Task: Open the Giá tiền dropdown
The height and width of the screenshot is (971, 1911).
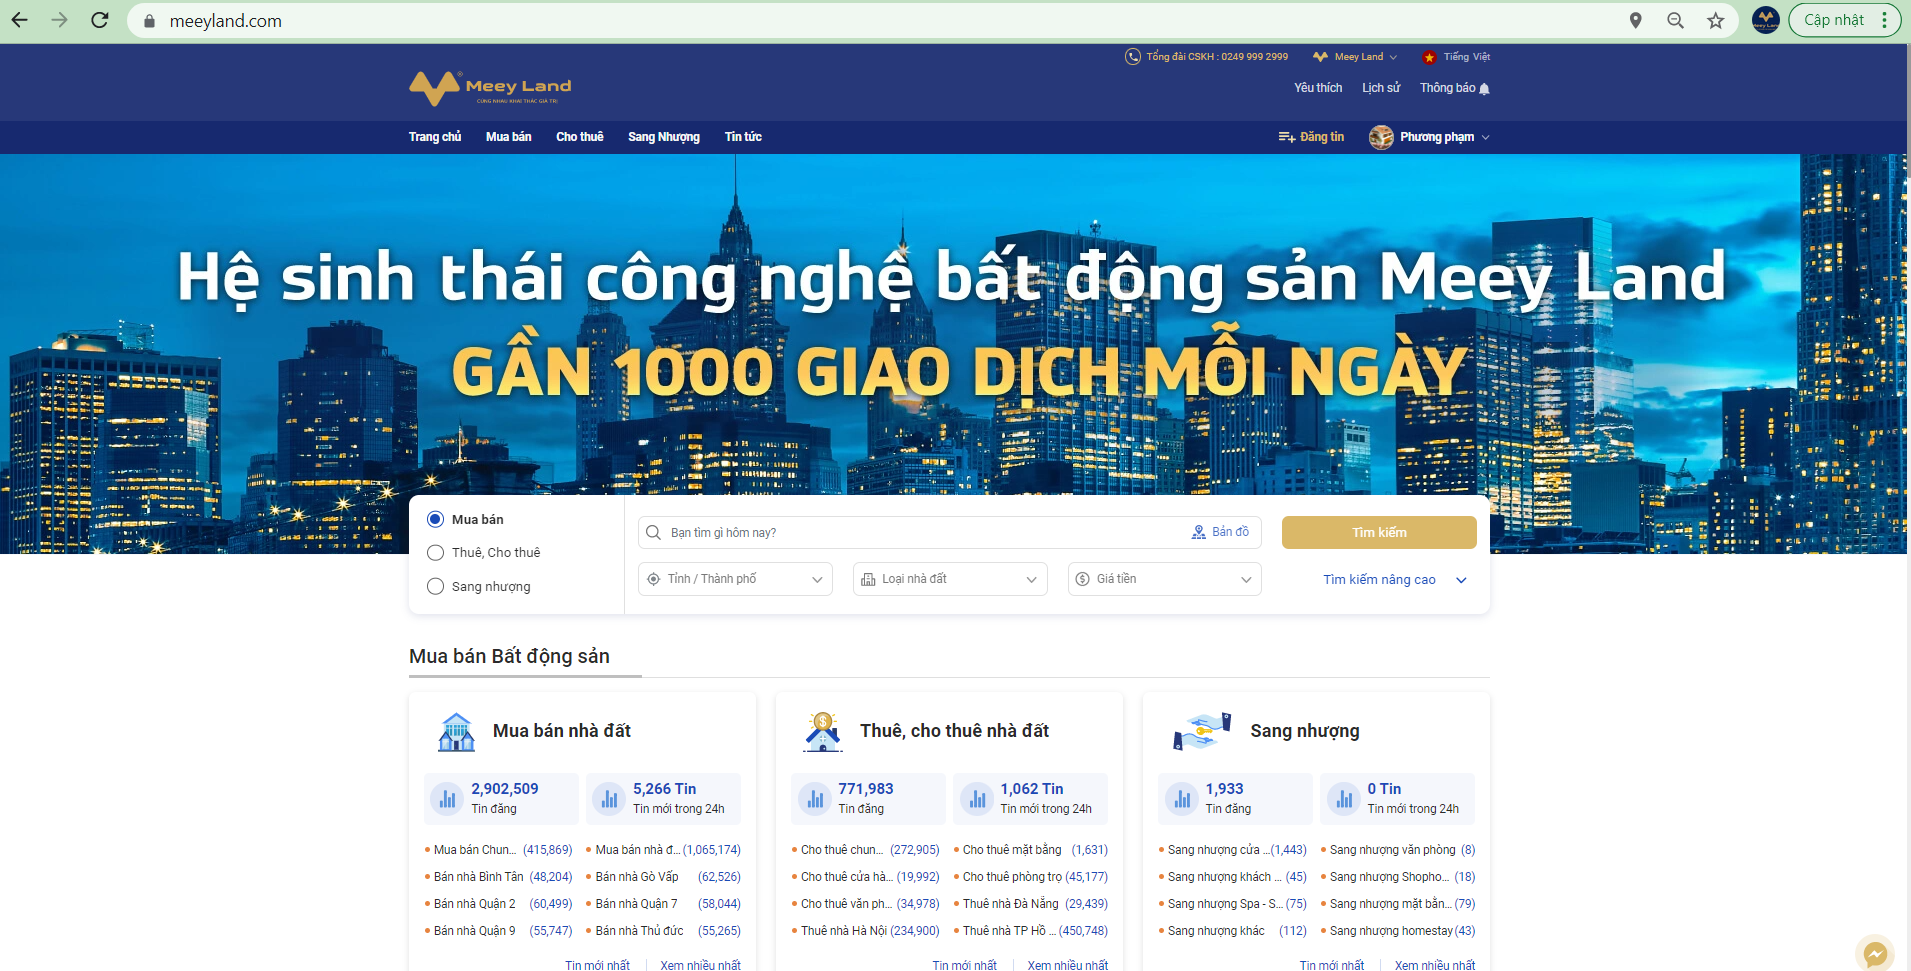Action: click(1165, 579)
